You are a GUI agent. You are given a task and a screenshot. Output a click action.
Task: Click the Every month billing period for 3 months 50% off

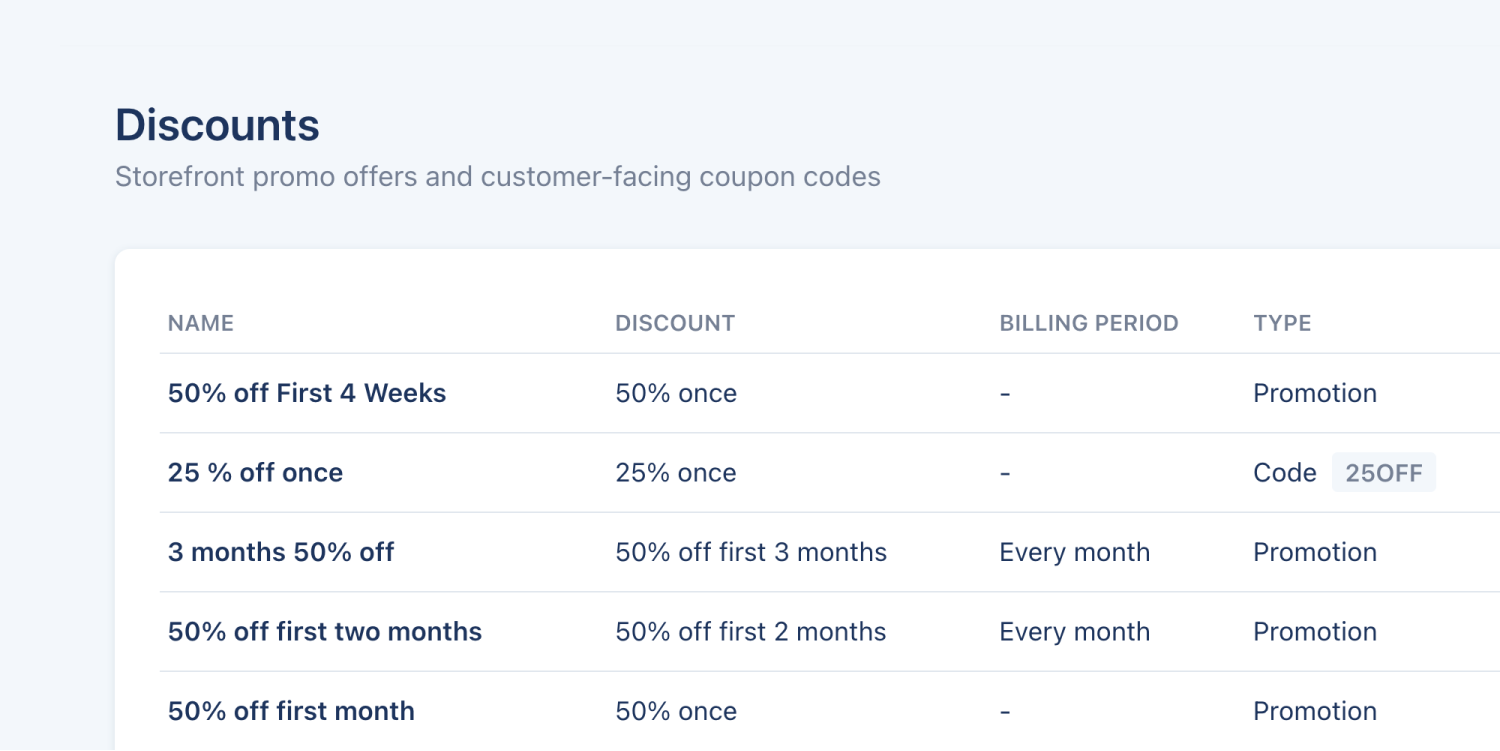1074,551
